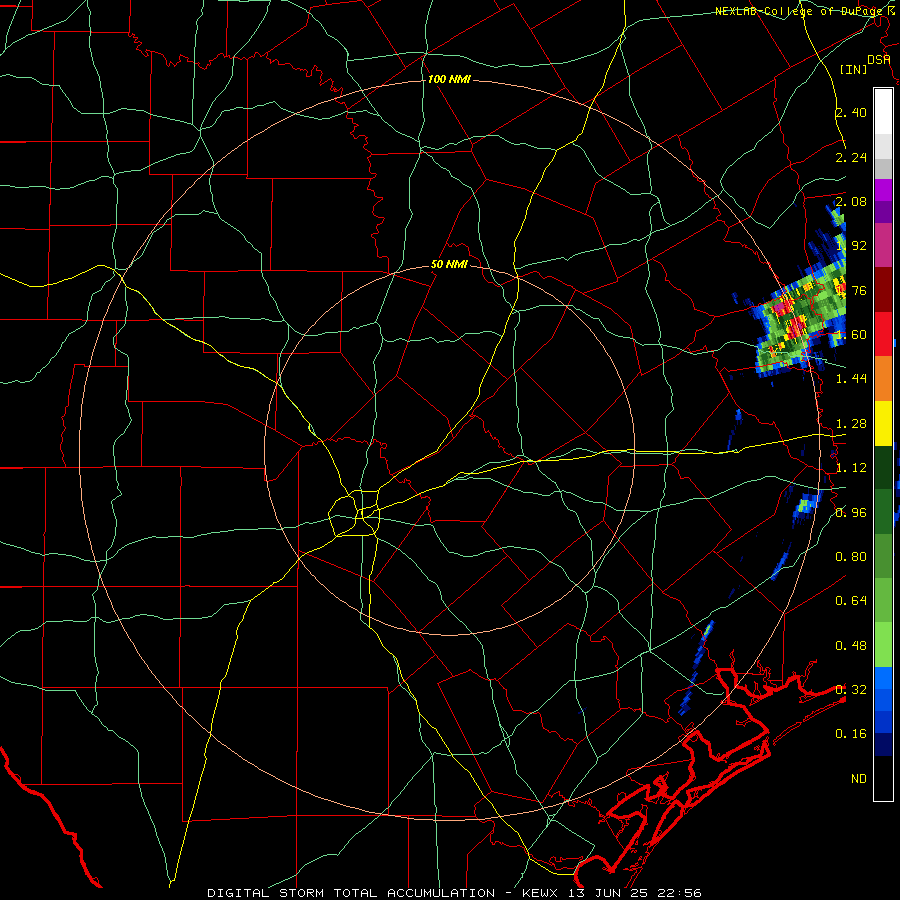The image size is (900, 900).
Task: Click the 50 NMI range ring label
Action: pyautogui.click(x=449, y=265)
